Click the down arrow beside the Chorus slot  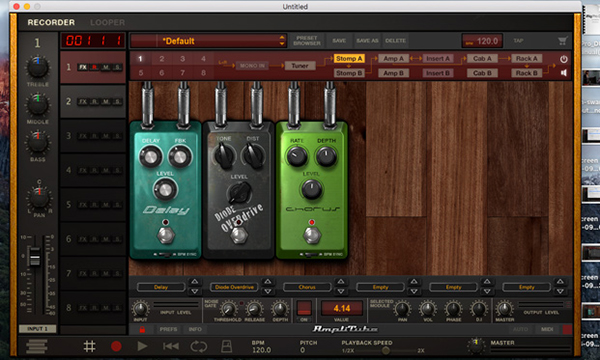[x=341, y=292]
